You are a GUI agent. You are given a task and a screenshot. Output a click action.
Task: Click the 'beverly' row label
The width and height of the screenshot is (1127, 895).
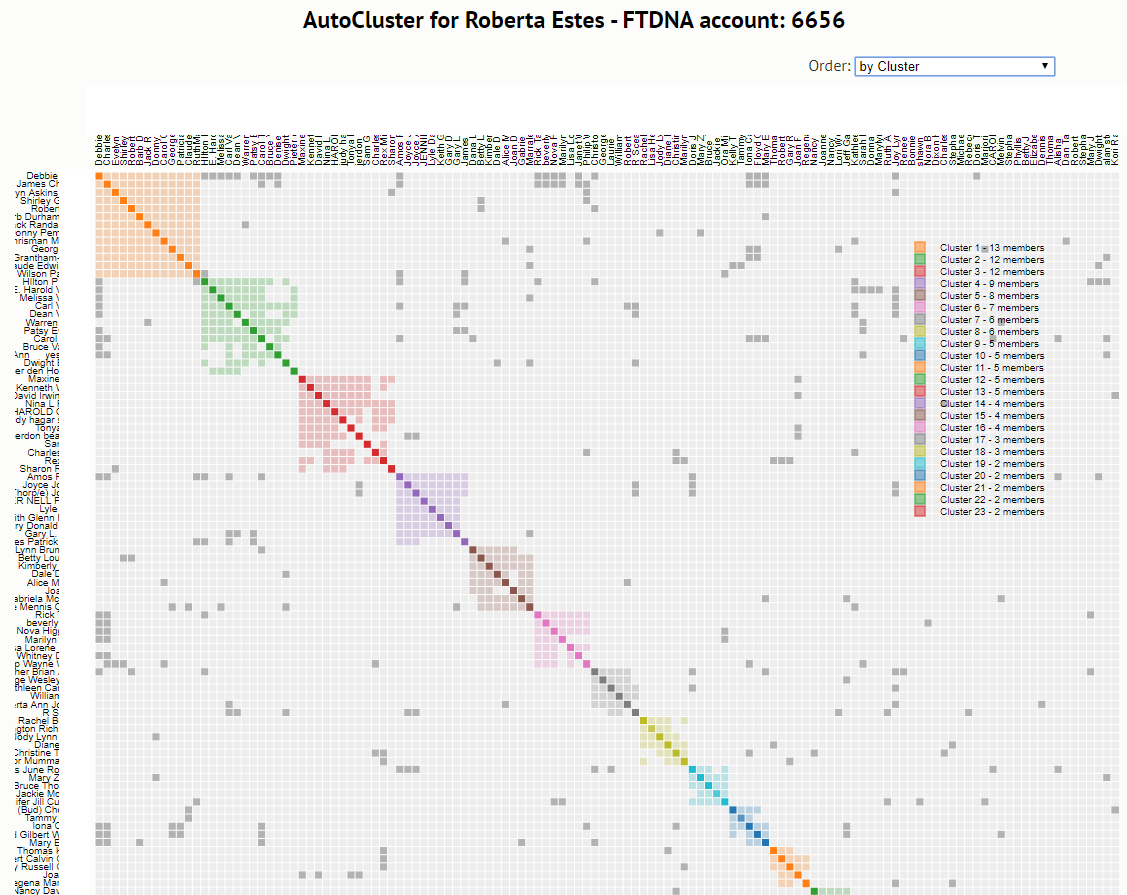point(42,623)
